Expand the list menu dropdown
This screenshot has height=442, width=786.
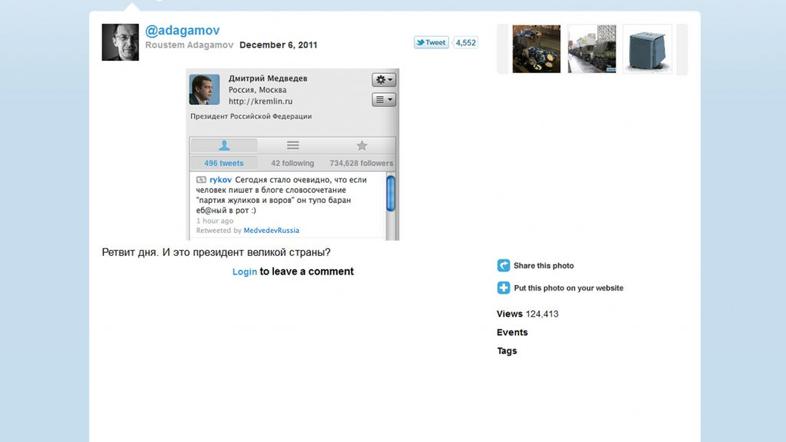click(x=384, y=100)
